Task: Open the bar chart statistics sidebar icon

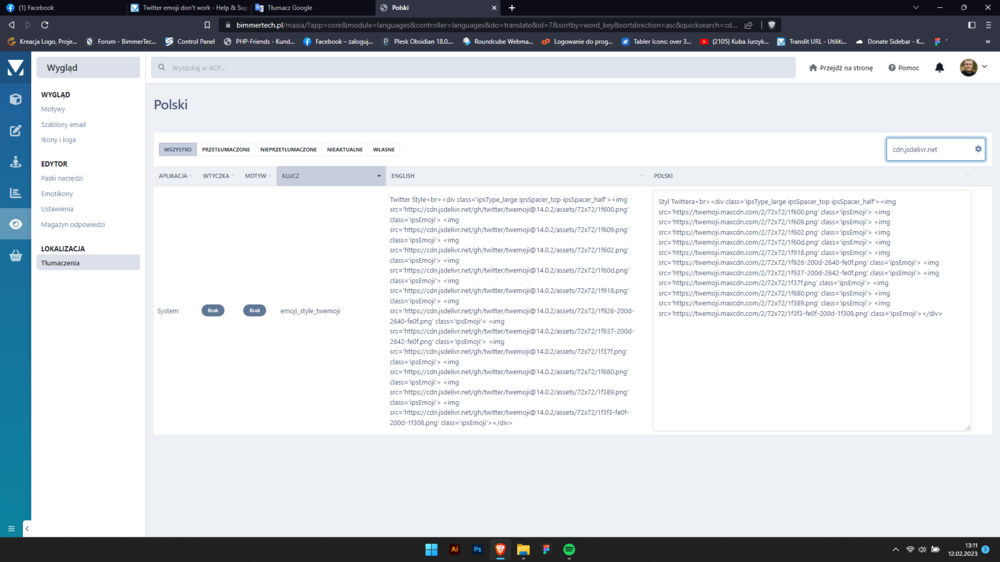Action: (x=15, y=193)
